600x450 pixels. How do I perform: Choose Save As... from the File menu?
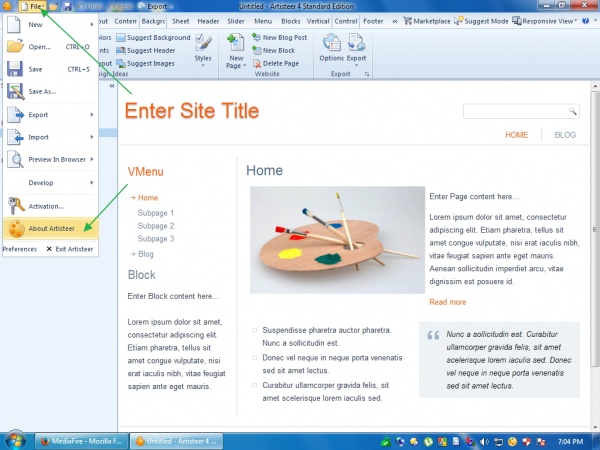click(51, 91)
